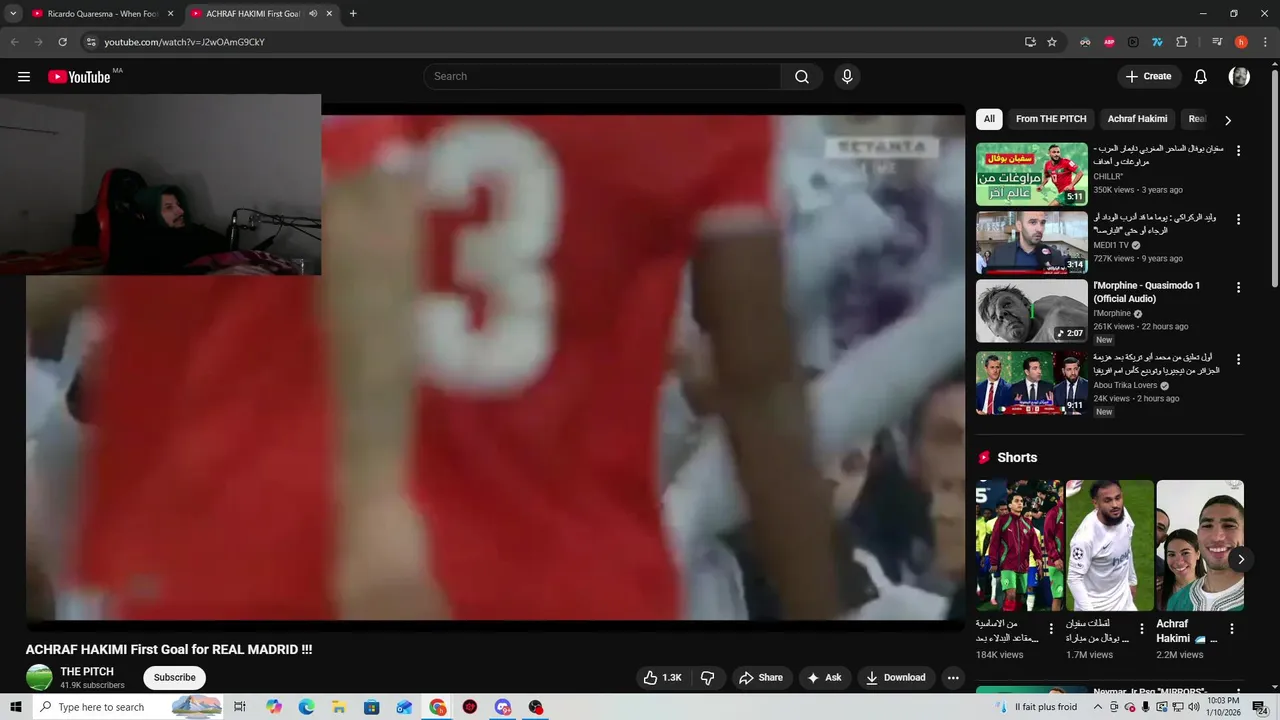This screenshot has width=1280, height=720.
Task: Click taskbar 'Type here to search' box
Action: (x=129, y=707)
